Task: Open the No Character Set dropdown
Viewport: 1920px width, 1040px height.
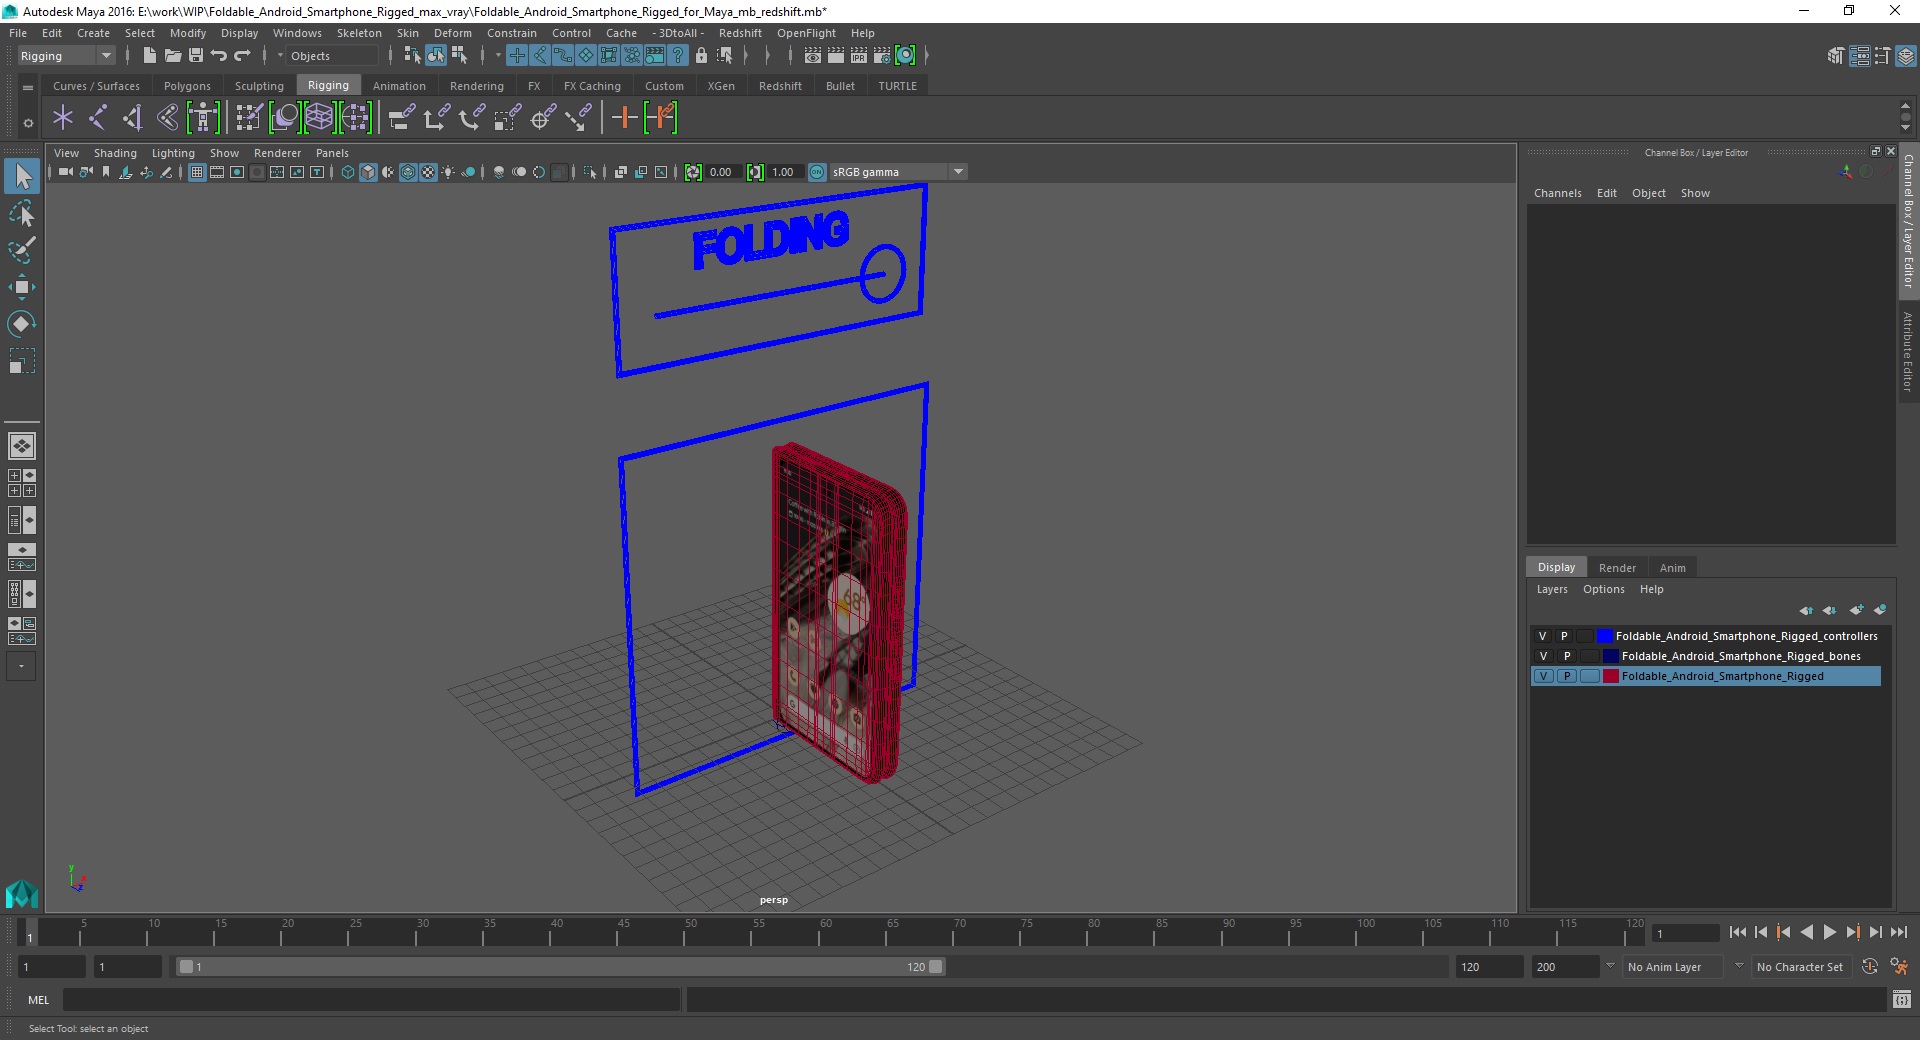Action: pyautogui.click(x=1800, y=967)
